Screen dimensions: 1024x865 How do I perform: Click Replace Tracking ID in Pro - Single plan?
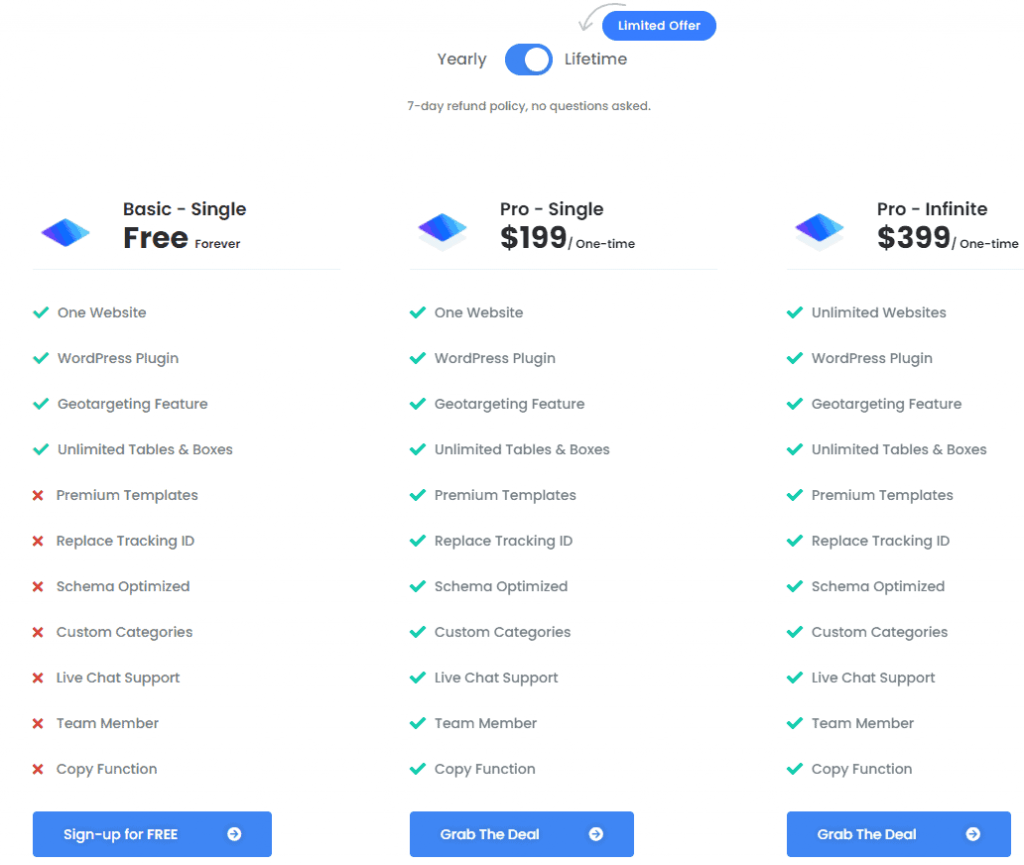[x=504, y=541]
